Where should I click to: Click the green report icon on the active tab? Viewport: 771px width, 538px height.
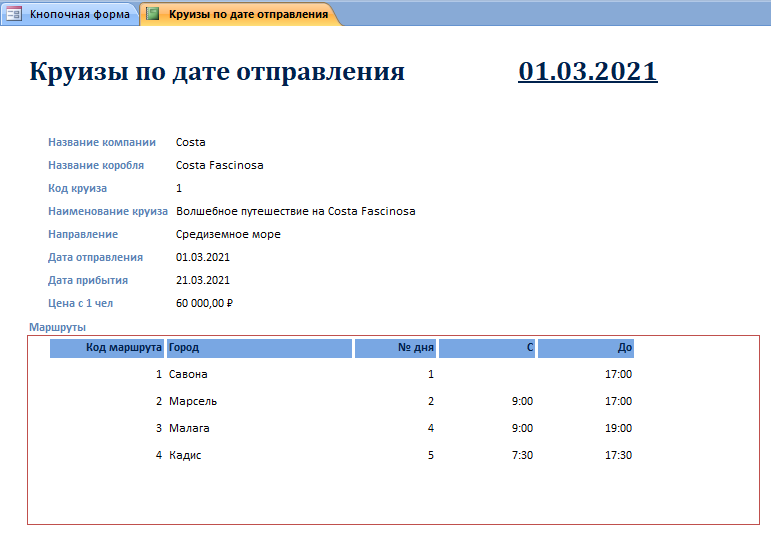click(153, 14)
